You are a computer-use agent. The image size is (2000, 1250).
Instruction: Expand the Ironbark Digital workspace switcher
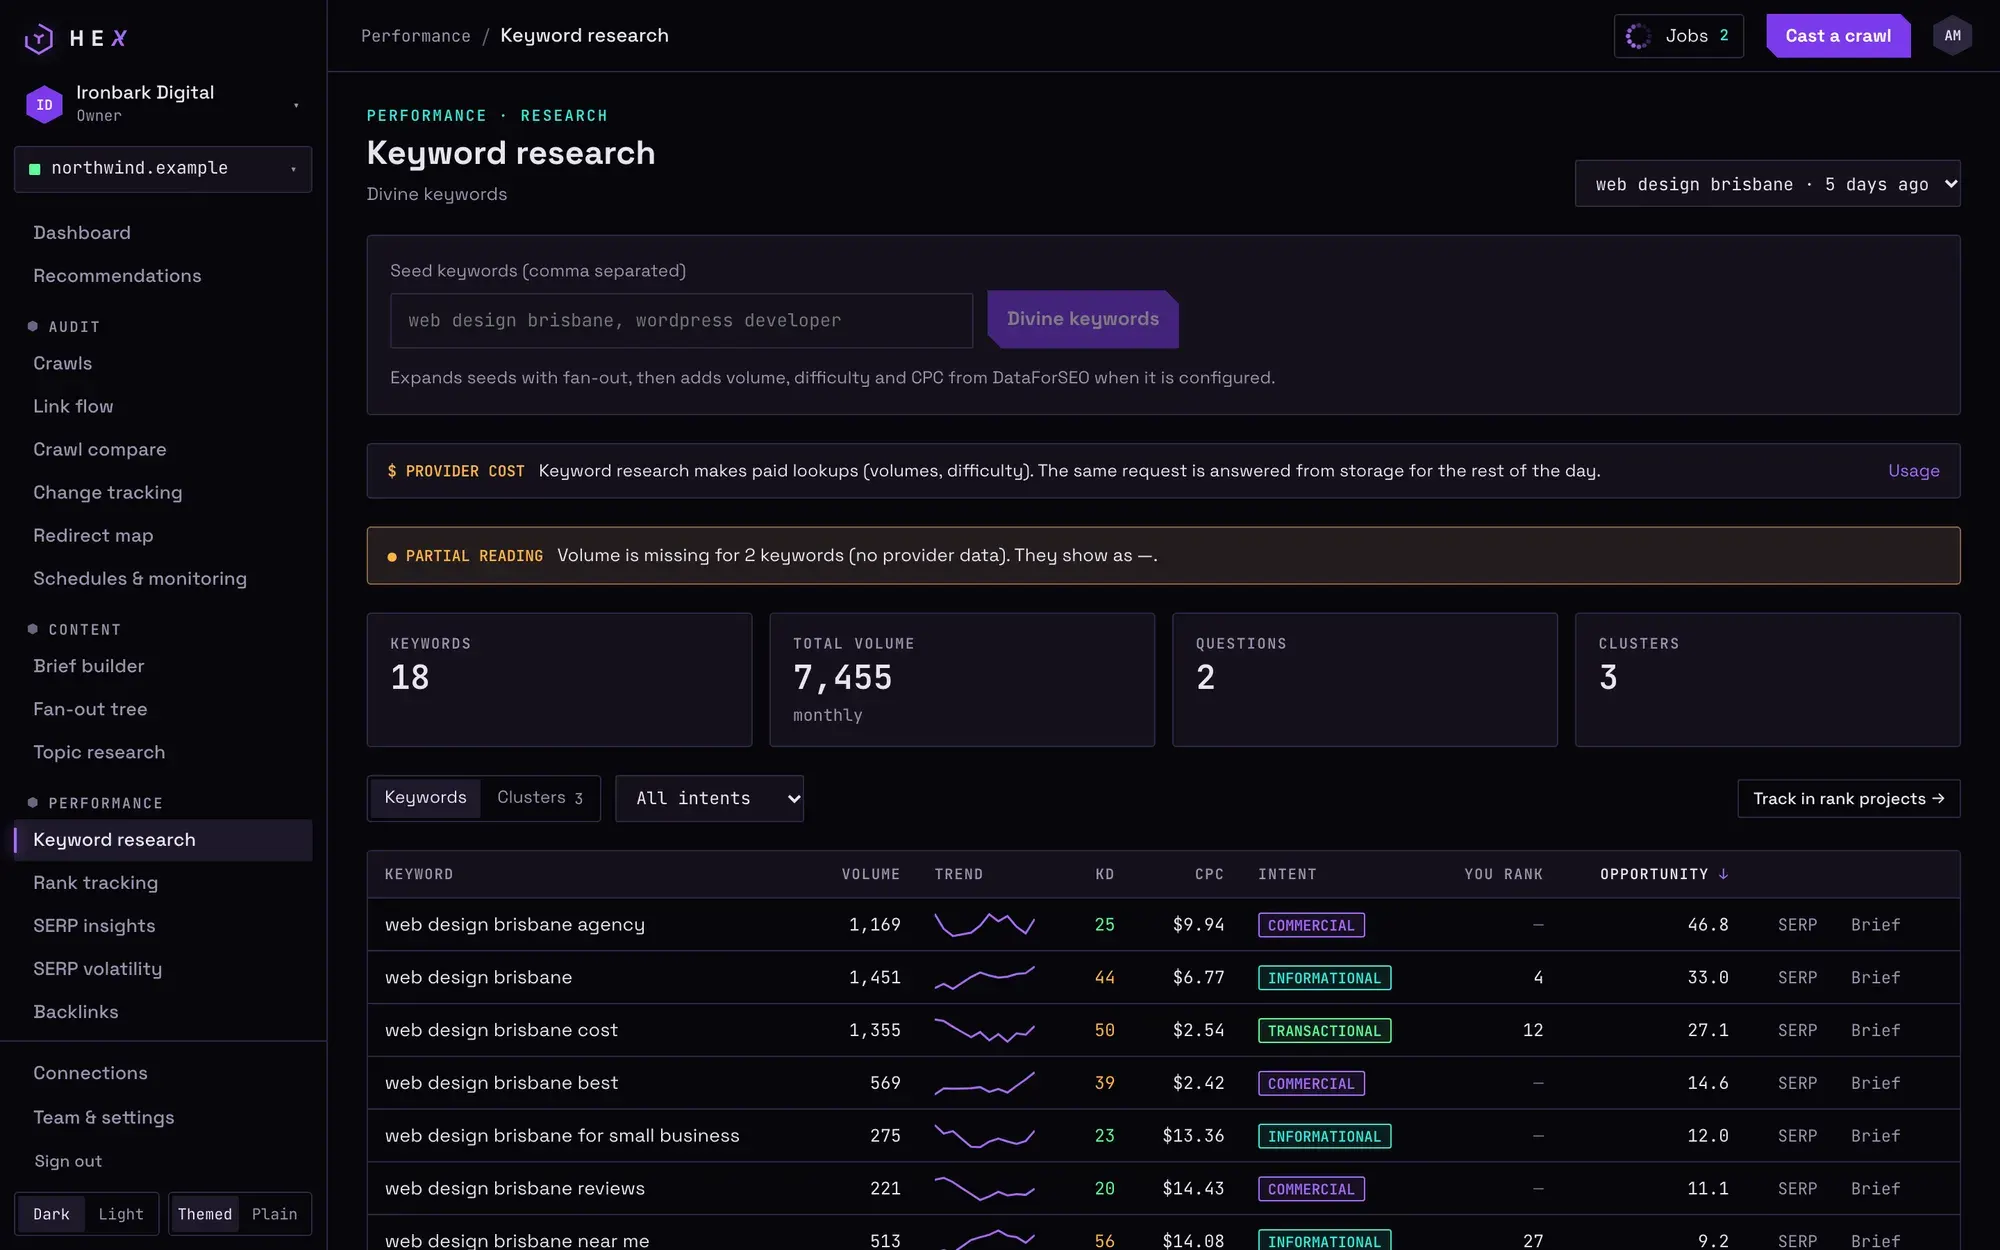pyautogui.click(x=163, y=104)
